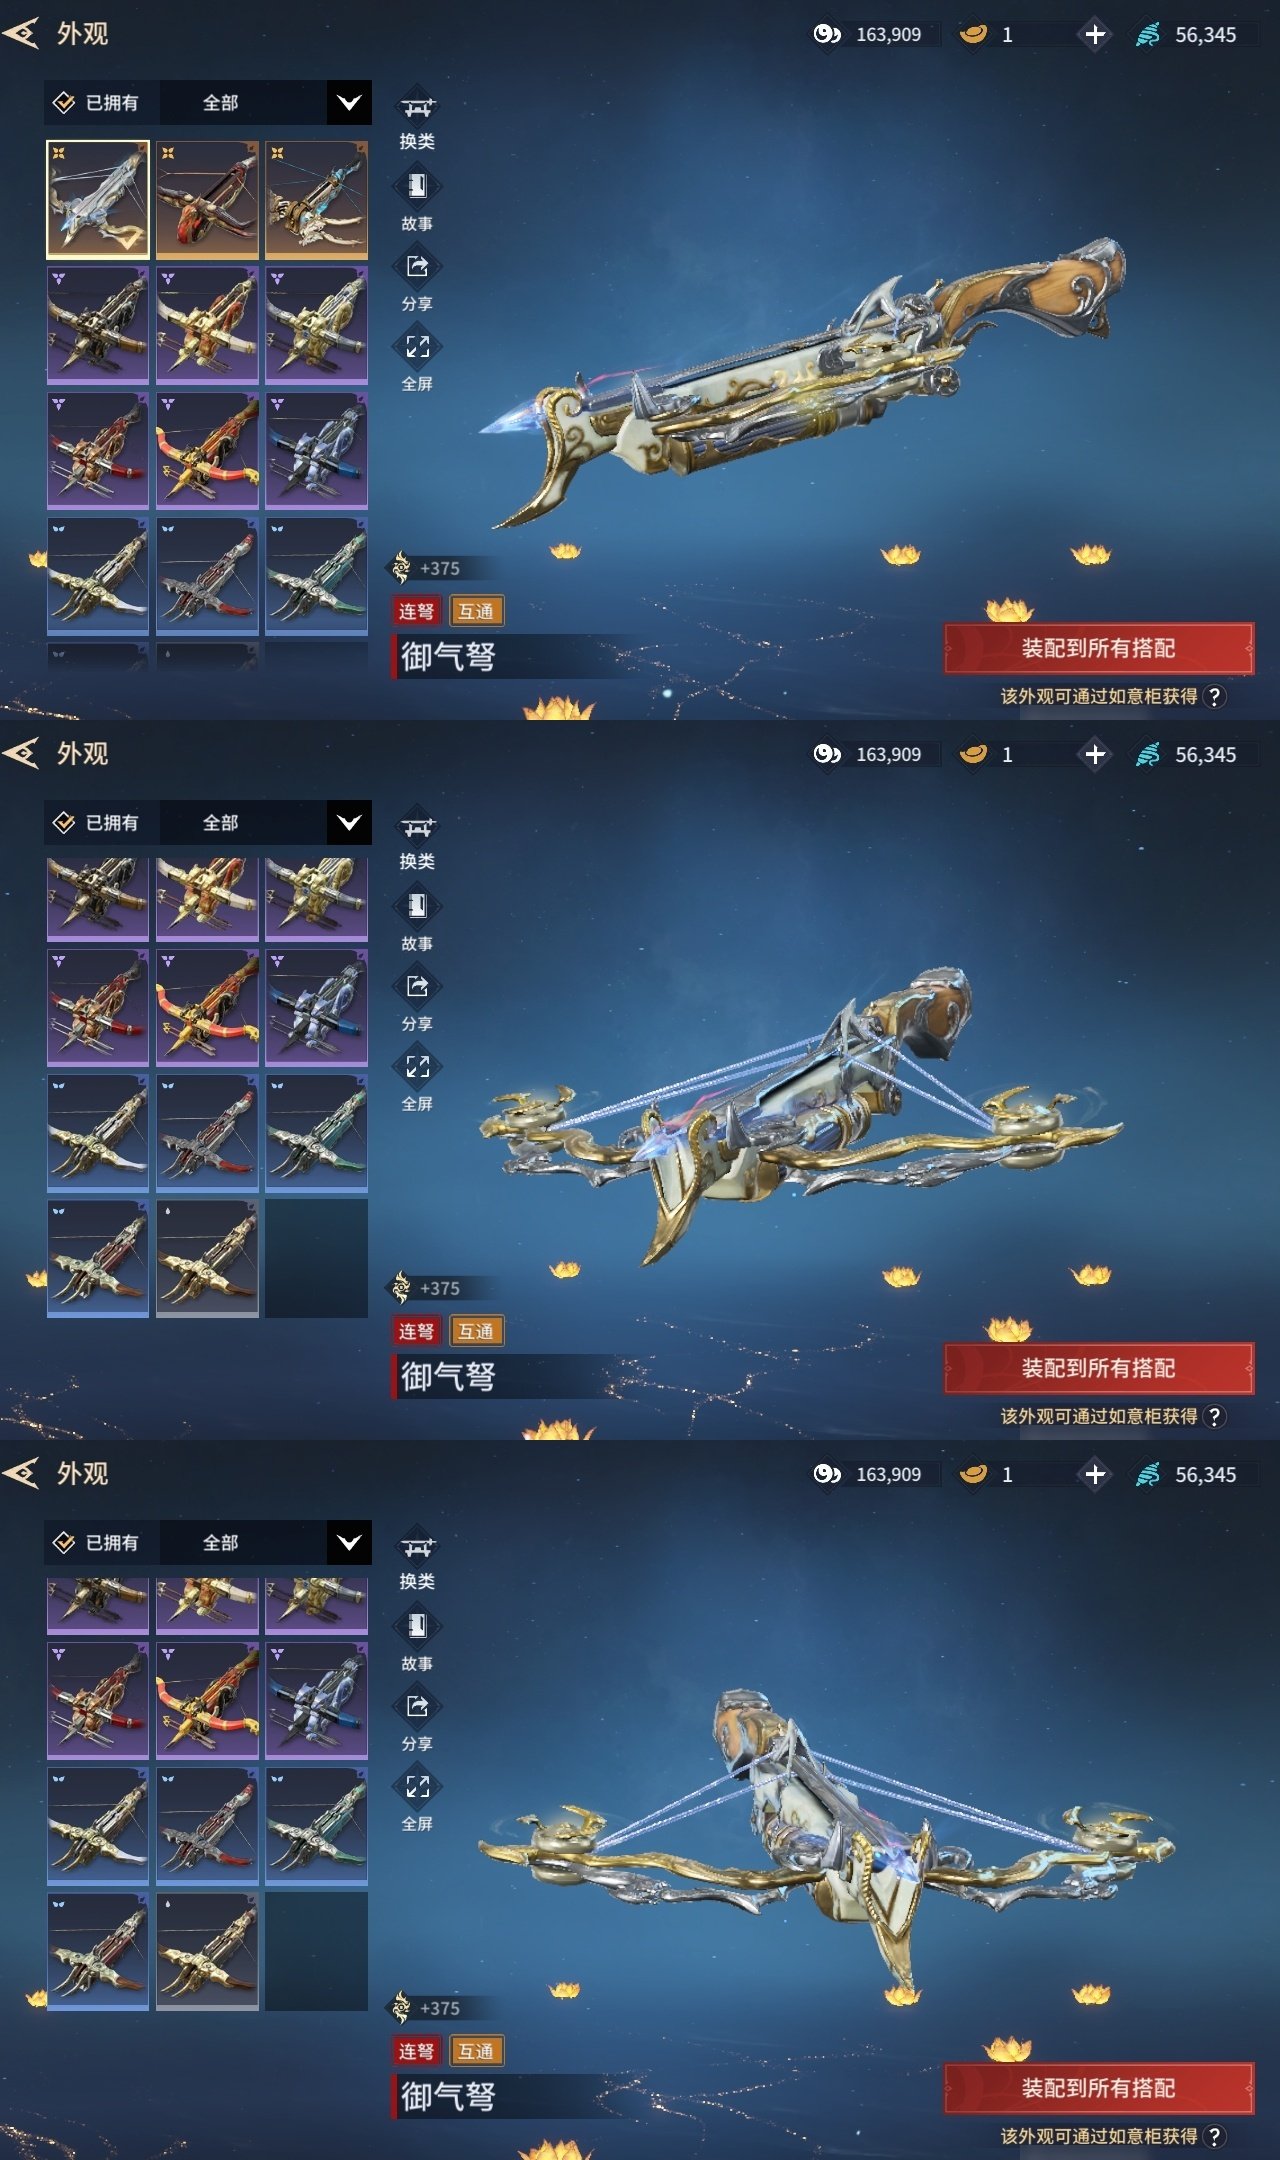Click the question mark help icon in the third screen
This screenshot has width=1280, height=2160.
click(1214, 2136)
